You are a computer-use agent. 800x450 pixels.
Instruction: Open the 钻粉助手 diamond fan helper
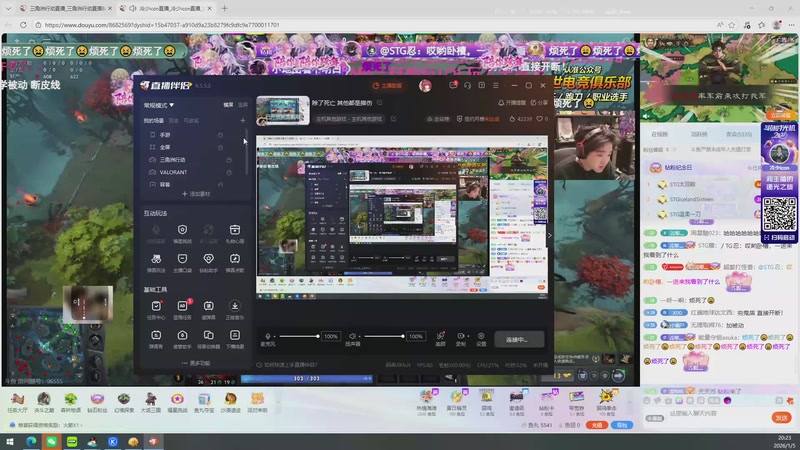point(208,260)
